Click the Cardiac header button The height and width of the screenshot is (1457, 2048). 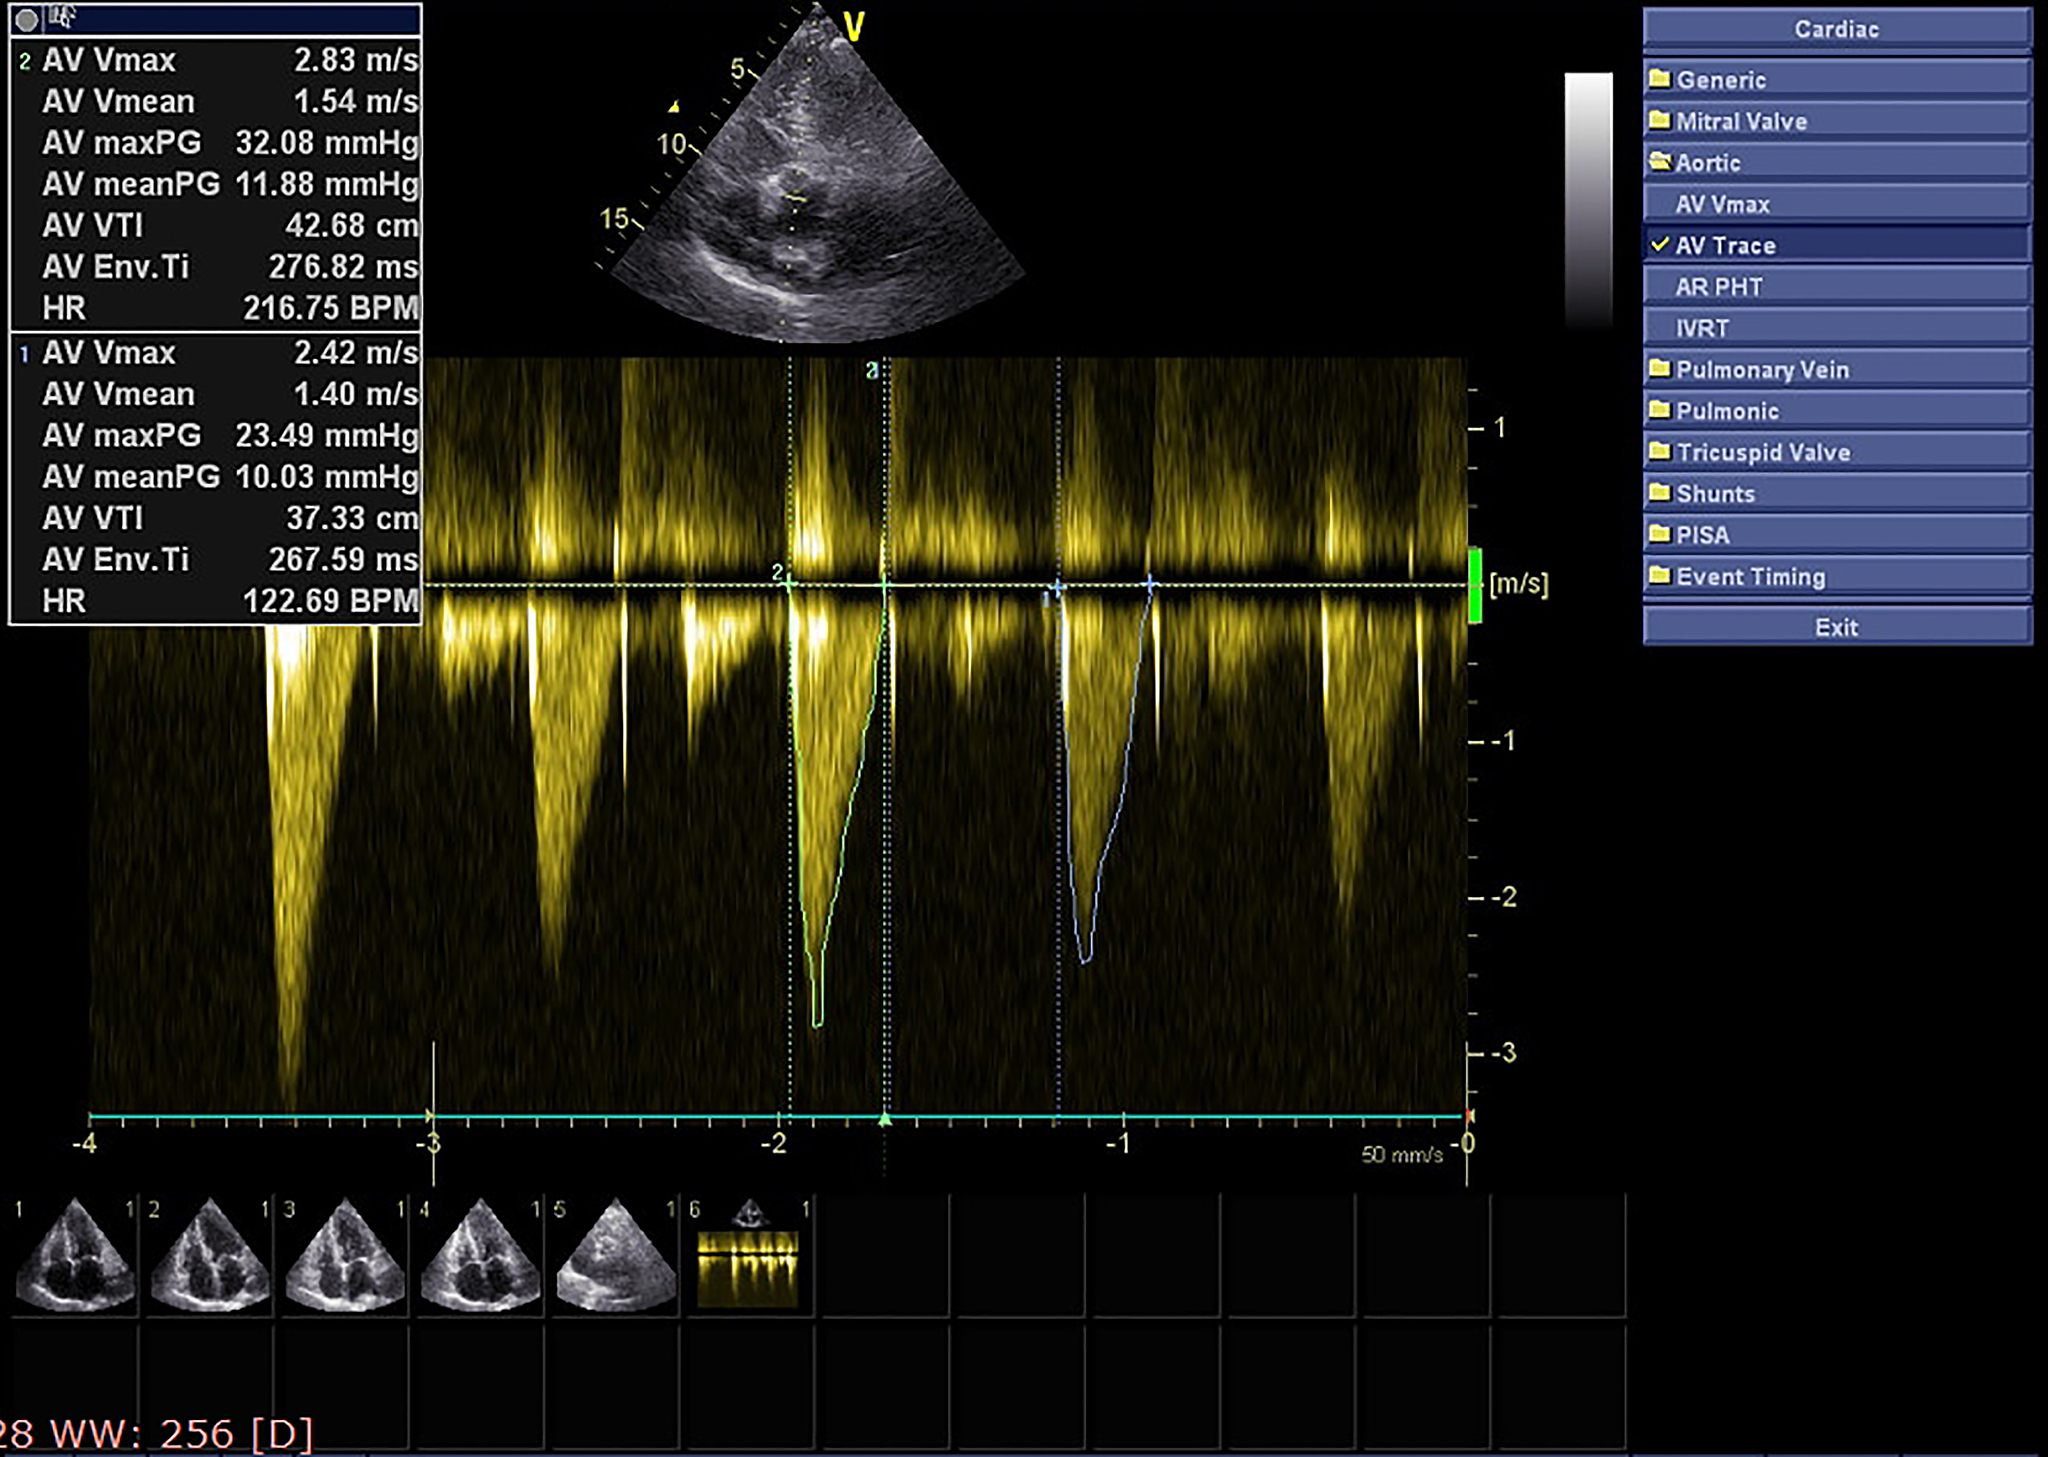[x=1836, y=28]
